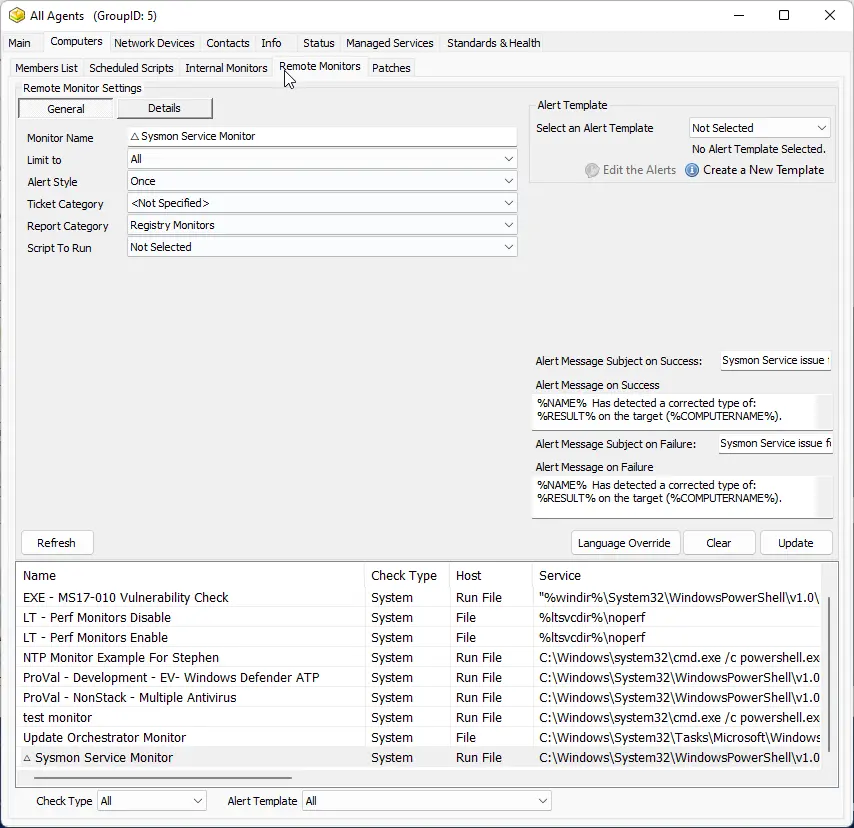The height and width of the screenshot is (828, 854).
Task: Click the Alert Message on Failure text box
Action: click(682, 496)
